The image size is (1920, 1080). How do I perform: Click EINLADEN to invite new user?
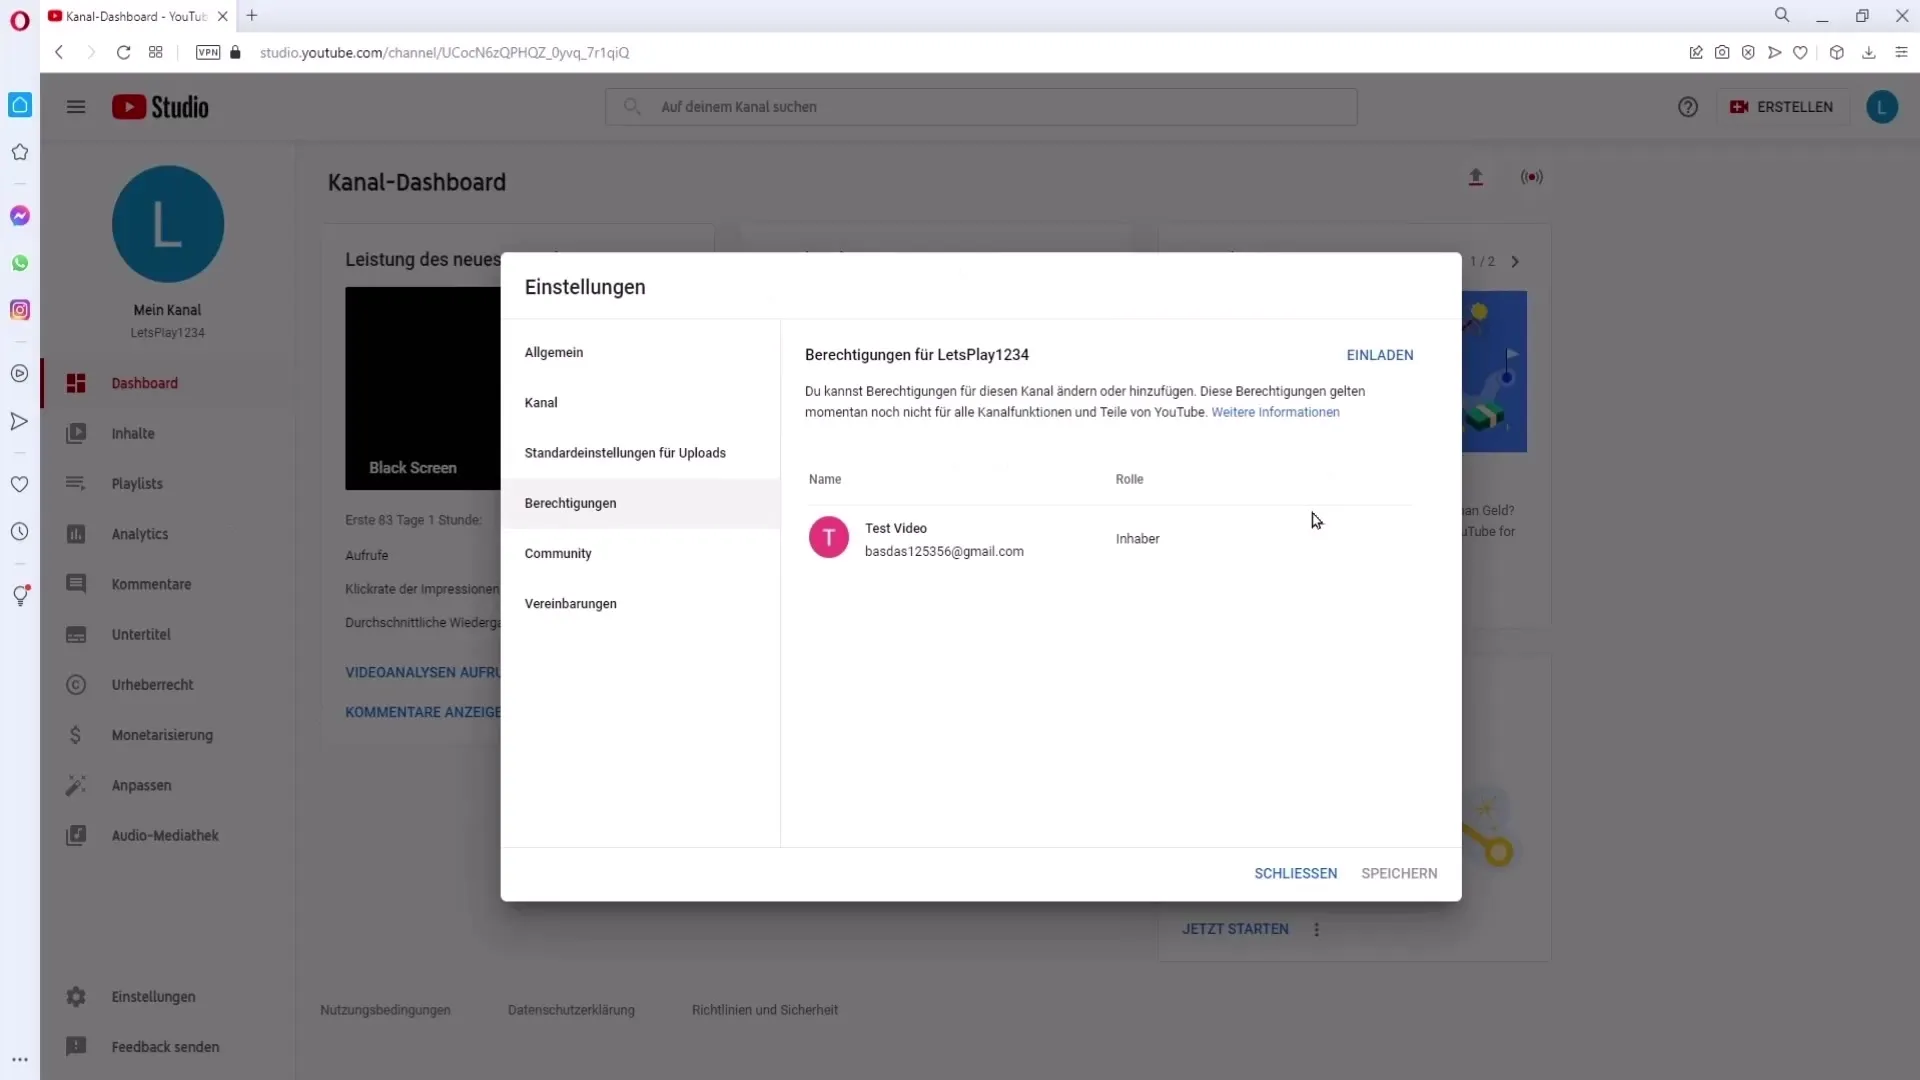[x=1379, y=353]
